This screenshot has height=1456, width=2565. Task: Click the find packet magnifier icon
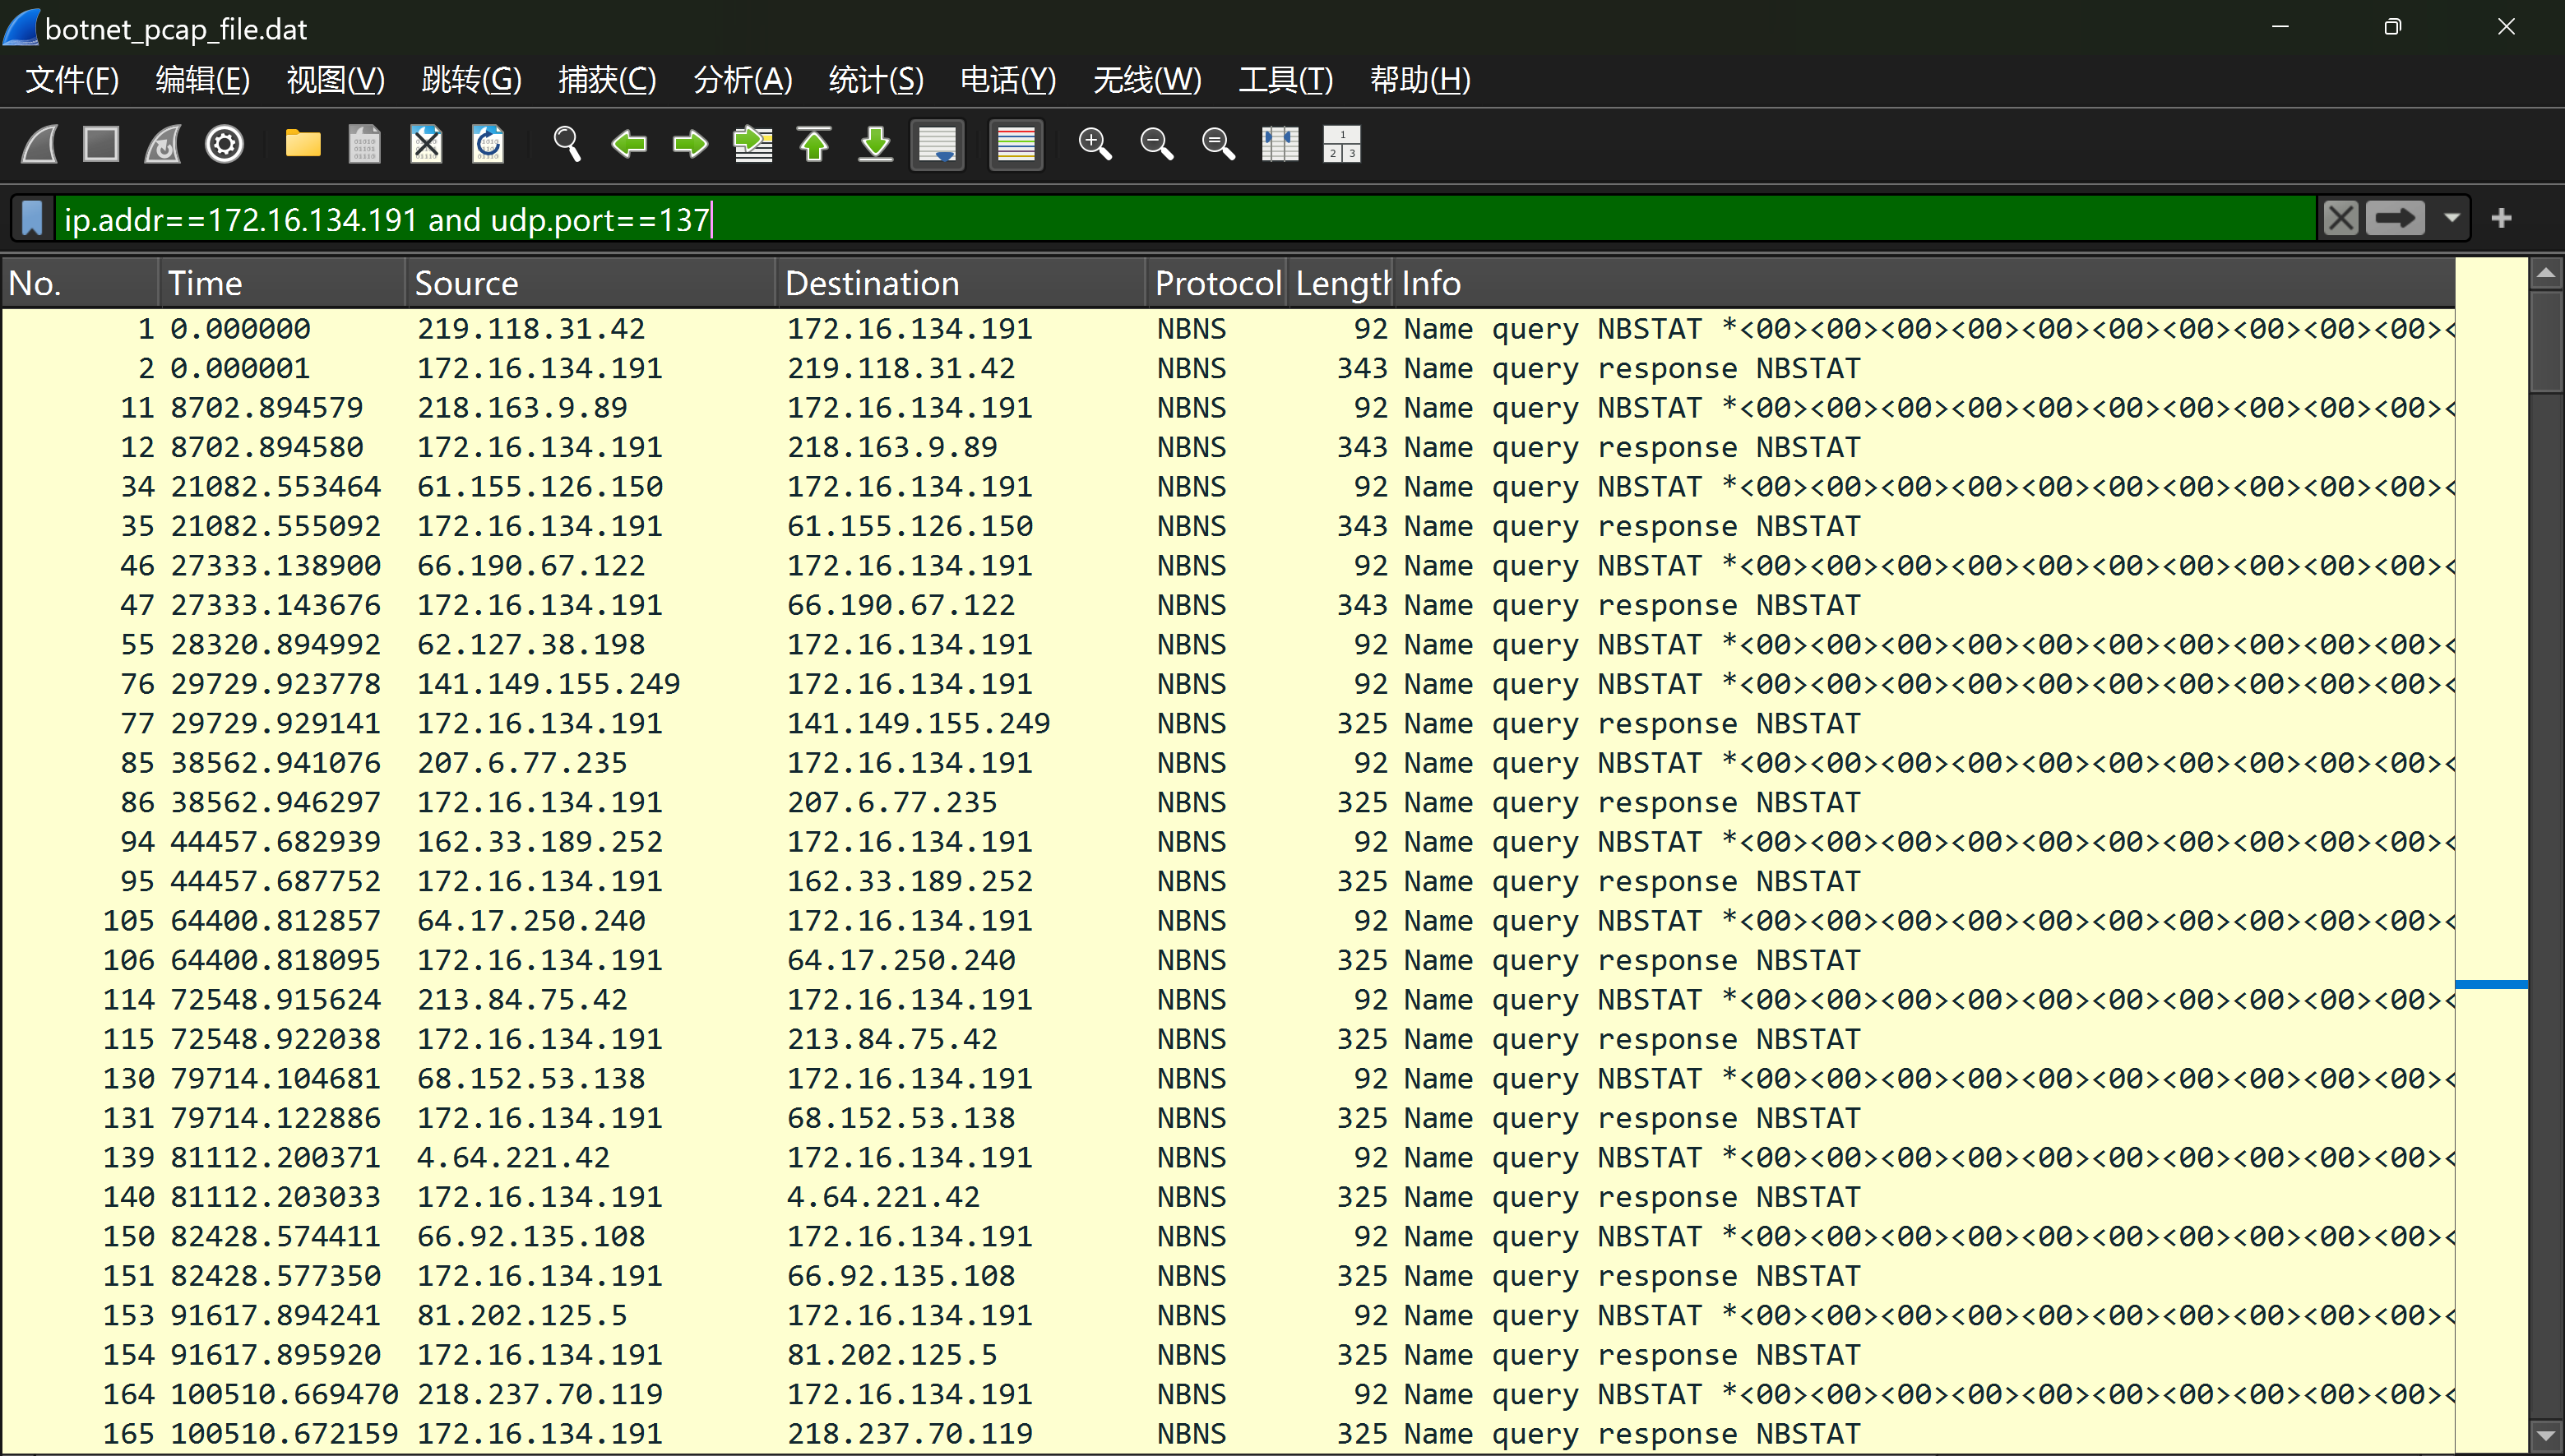[567, 144]
